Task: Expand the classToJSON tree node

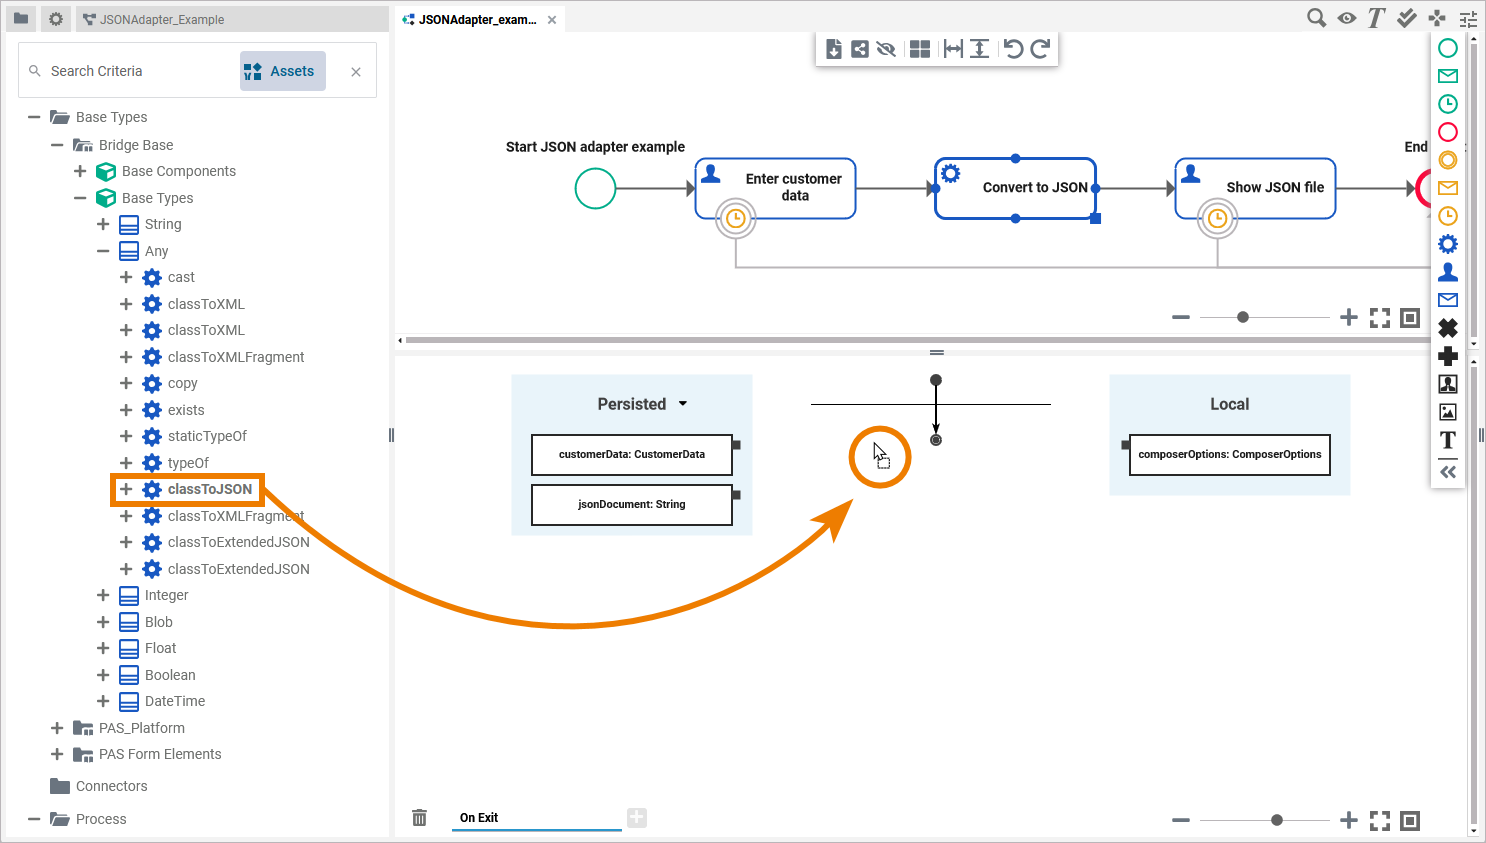Action: coord(126,489)
